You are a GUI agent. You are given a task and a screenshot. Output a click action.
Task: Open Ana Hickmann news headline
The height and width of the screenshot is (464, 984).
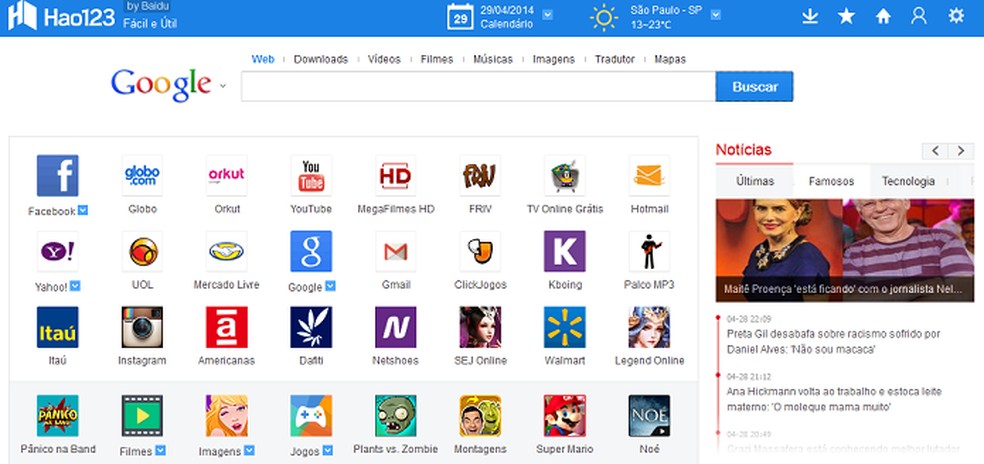[834, 399]
